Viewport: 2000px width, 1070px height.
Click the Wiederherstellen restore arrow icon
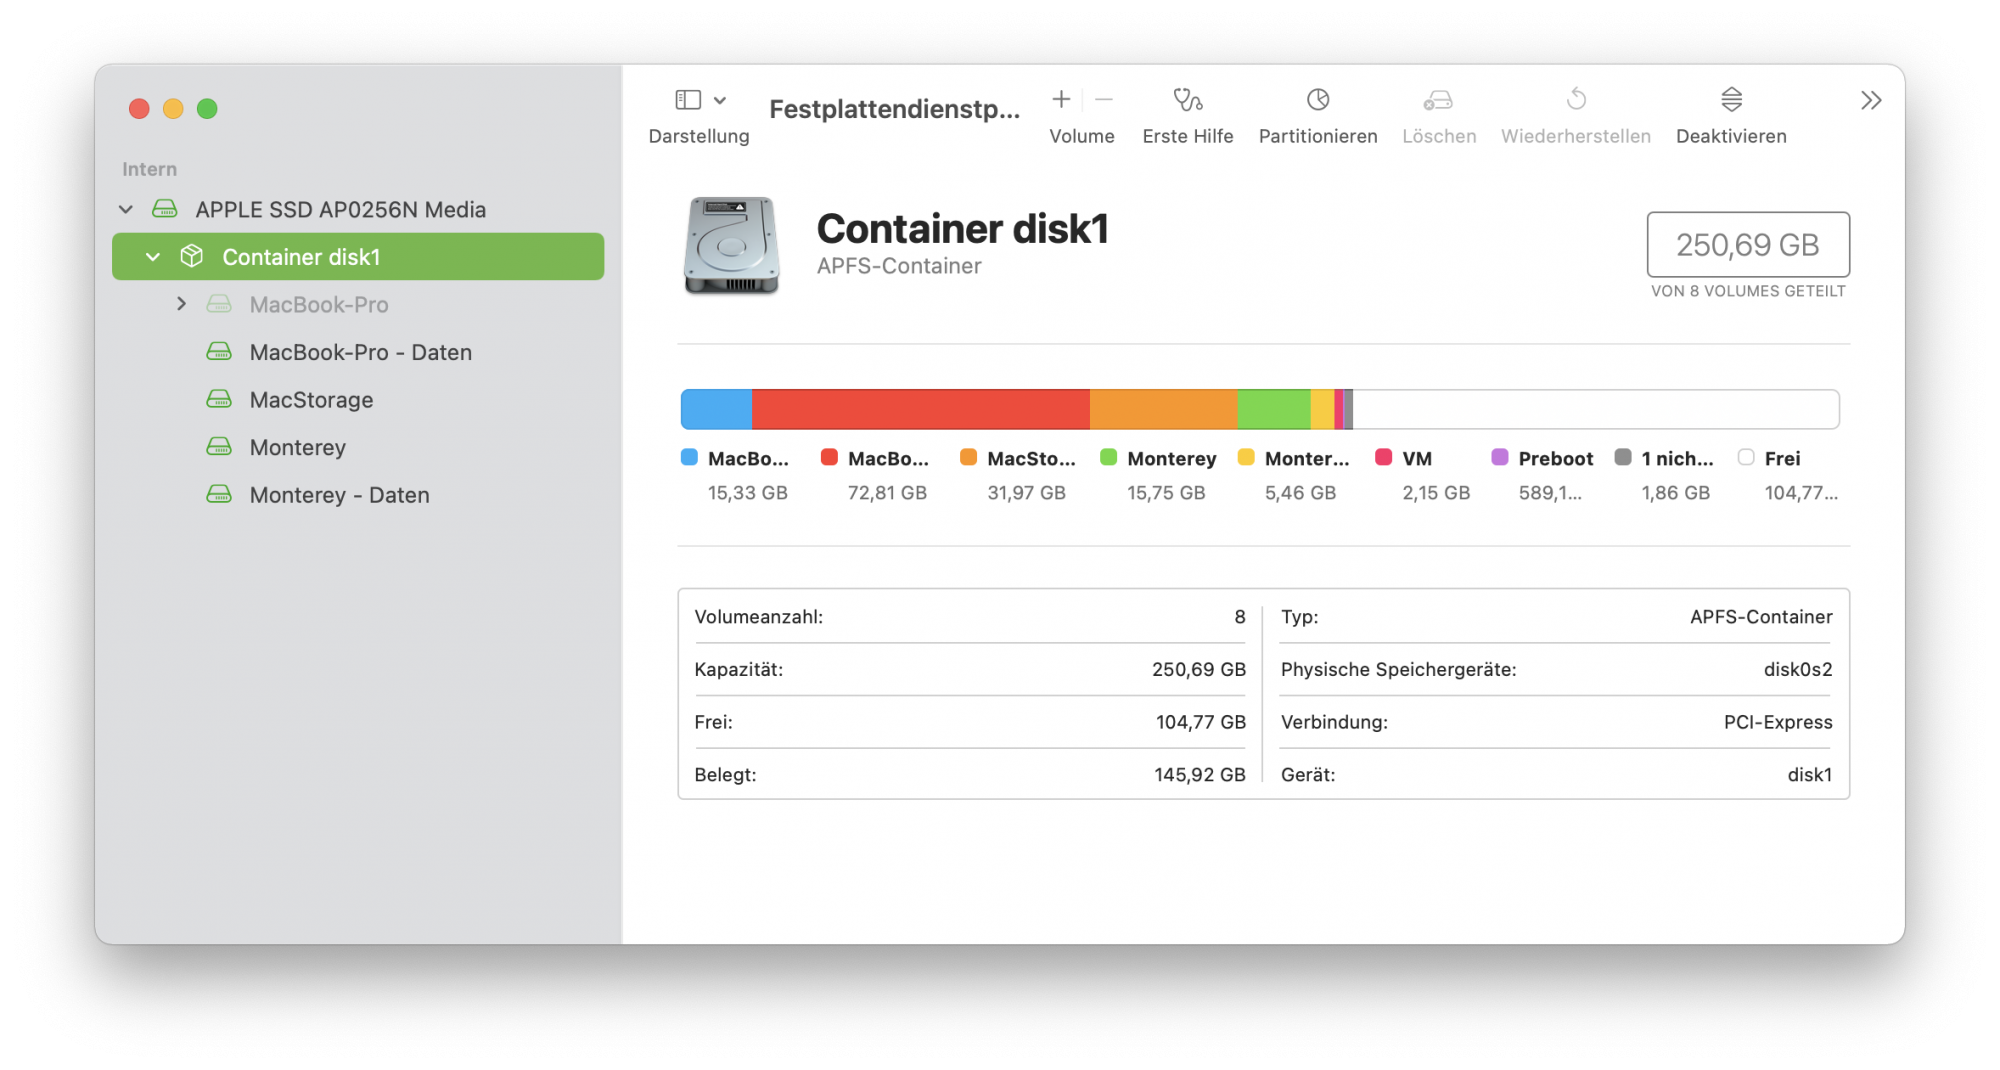tap(1576, 99)
